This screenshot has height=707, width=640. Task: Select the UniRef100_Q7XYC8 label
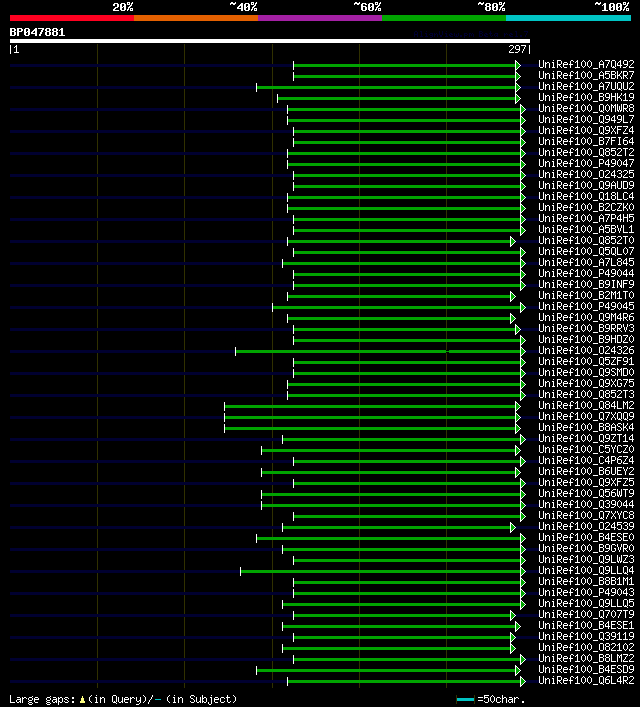(x=586, y=515)
